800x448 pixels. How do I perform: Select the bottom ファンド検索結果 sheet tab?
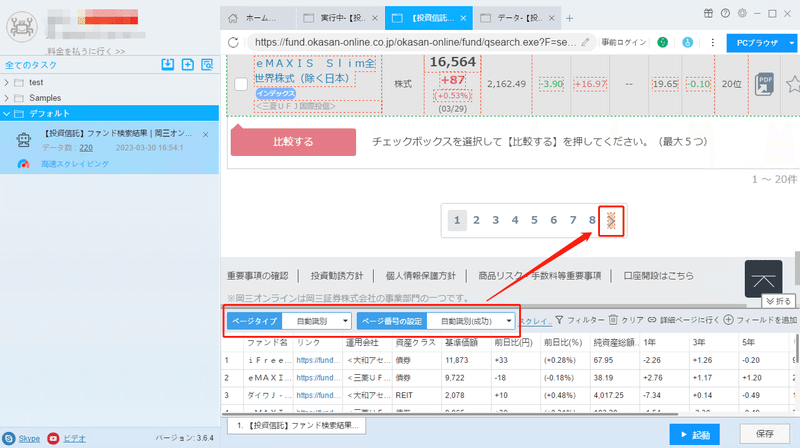tap(296, 425)
